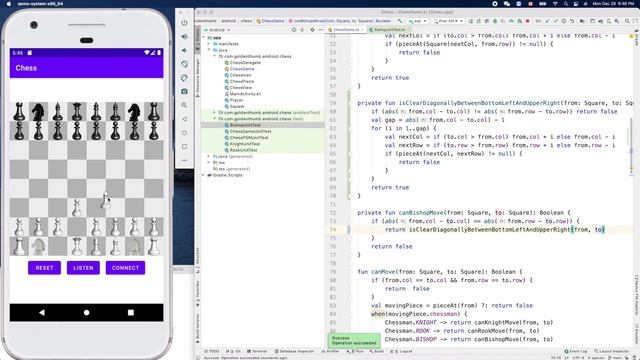Expand Gradle Scripts node
This screenshot has height=360, width=640.
click(x=204, y=175)
